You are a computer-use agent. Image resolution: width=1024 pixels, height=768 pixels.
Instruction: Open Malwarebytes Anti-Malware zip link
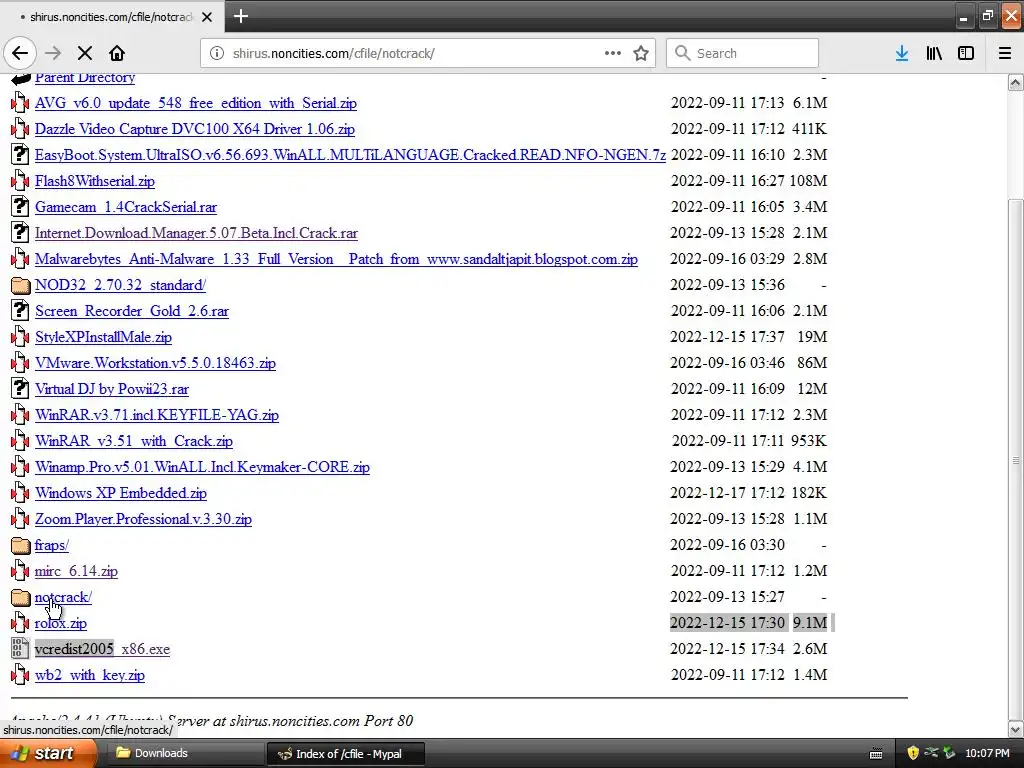coord(336,259)
